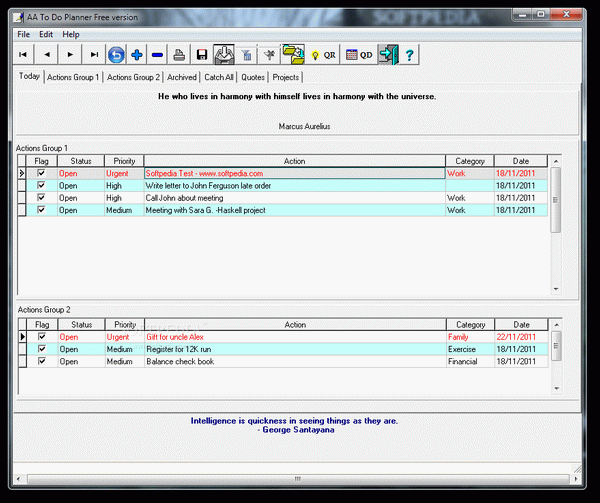The height and width of the screenshot is (503, 600).
Task: Select 'Balance check book' action cell
Action: click(295, 361)
